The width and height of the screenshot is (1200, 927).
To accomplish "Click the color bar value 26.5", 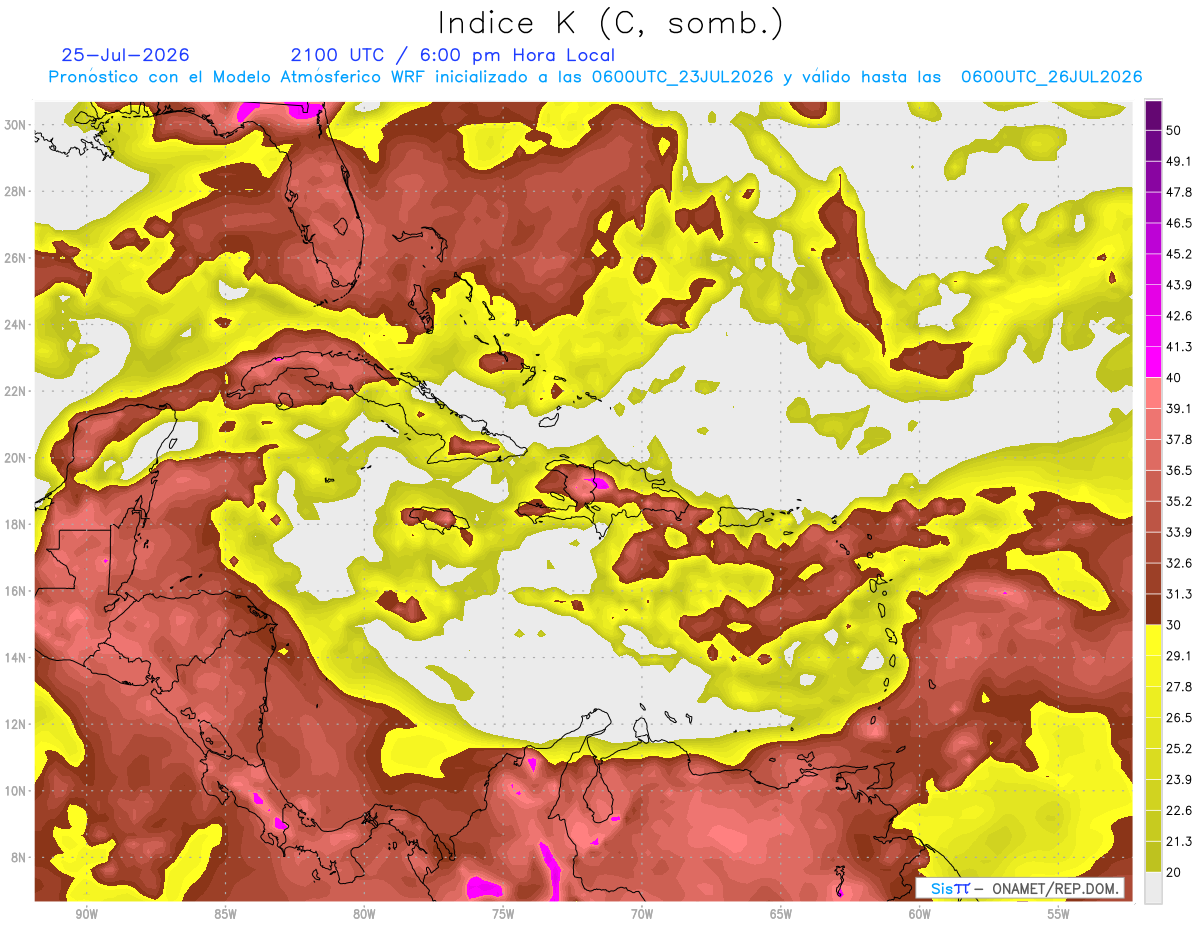I will (1178, 718).
